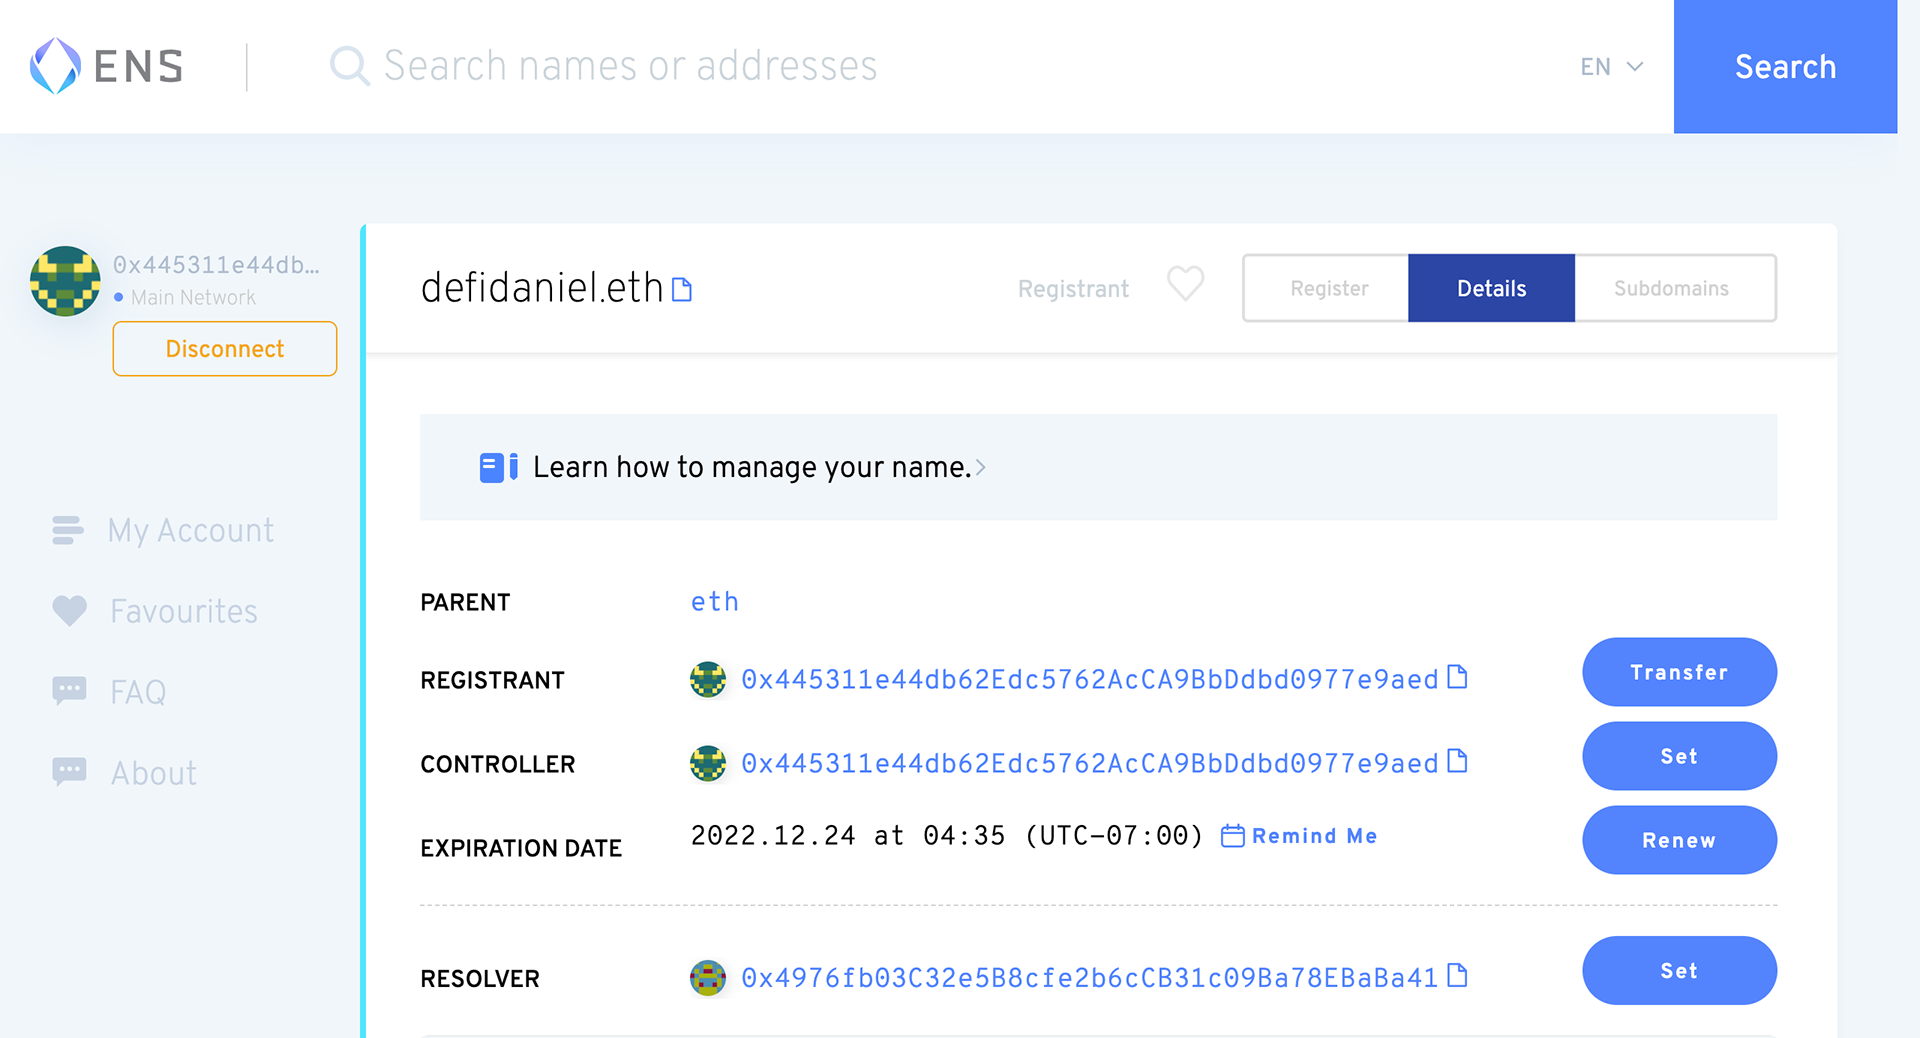Click the My Account list icon

point(68,530)
